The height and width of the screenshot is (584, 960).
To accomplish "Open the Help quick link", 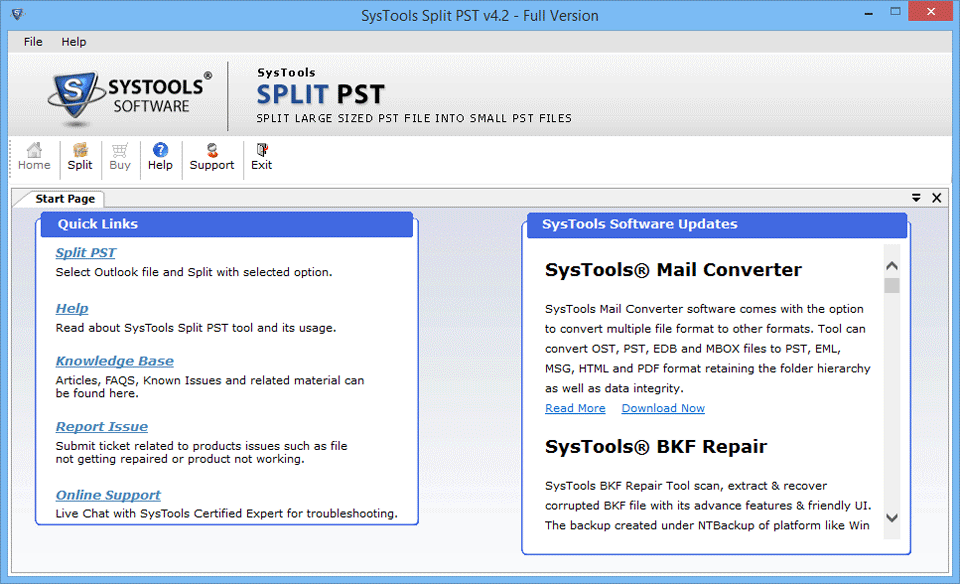I will click(x=72, y=309).
